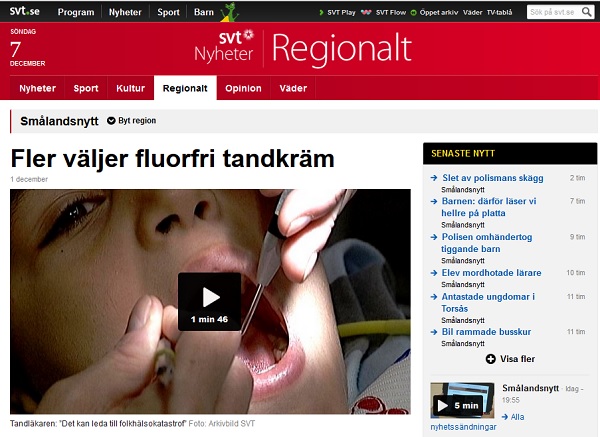The image size is (600, 437).
Task: Open Bil rammade busskur article
Action: [486, 332]
